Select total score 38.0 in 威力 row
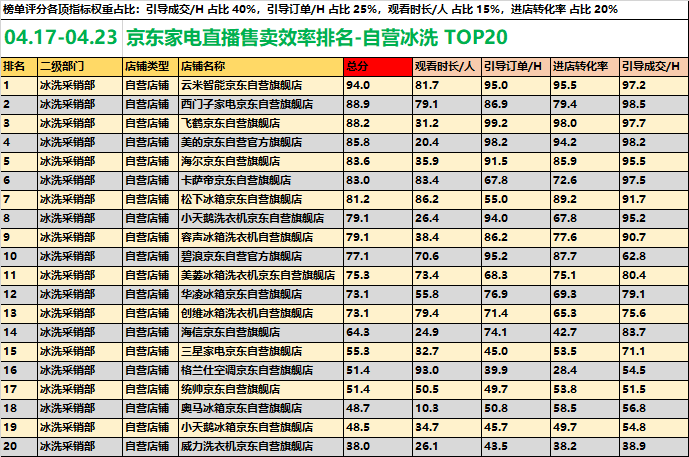Screen dimensions: 689x457 [x=378, y=446]
